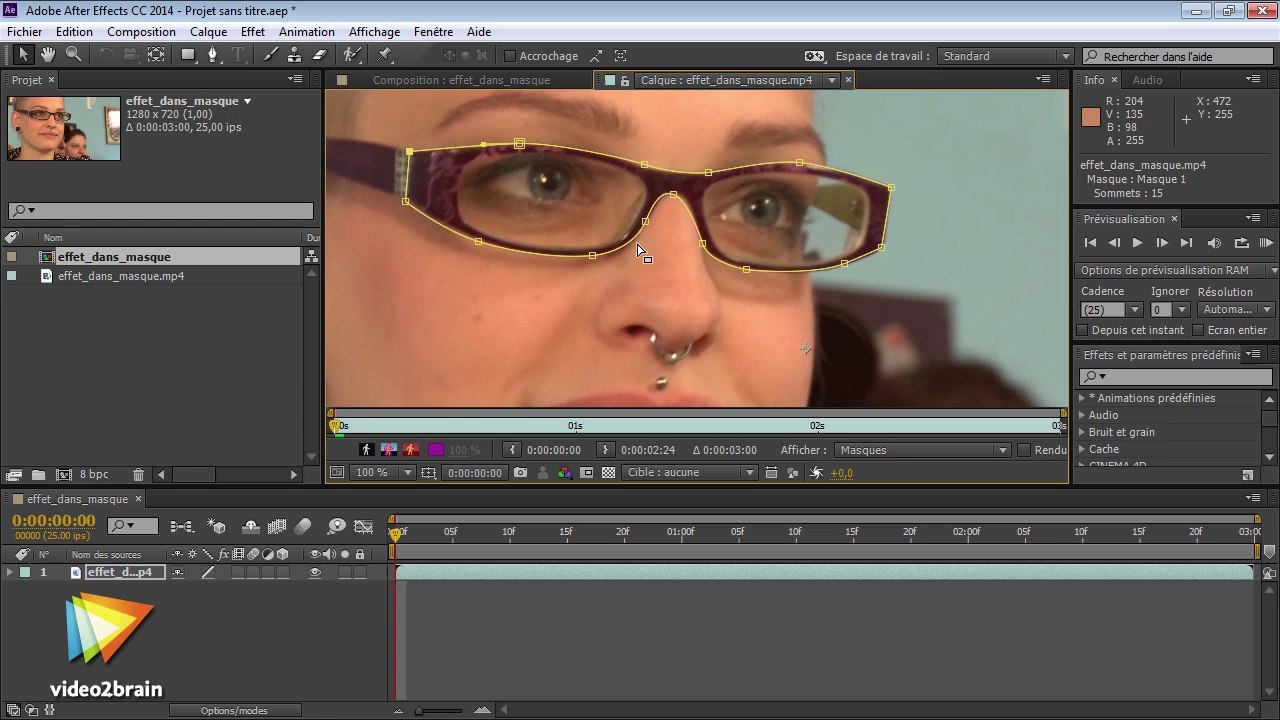
Task: Select the Hand tool
Action: [48, 55]
